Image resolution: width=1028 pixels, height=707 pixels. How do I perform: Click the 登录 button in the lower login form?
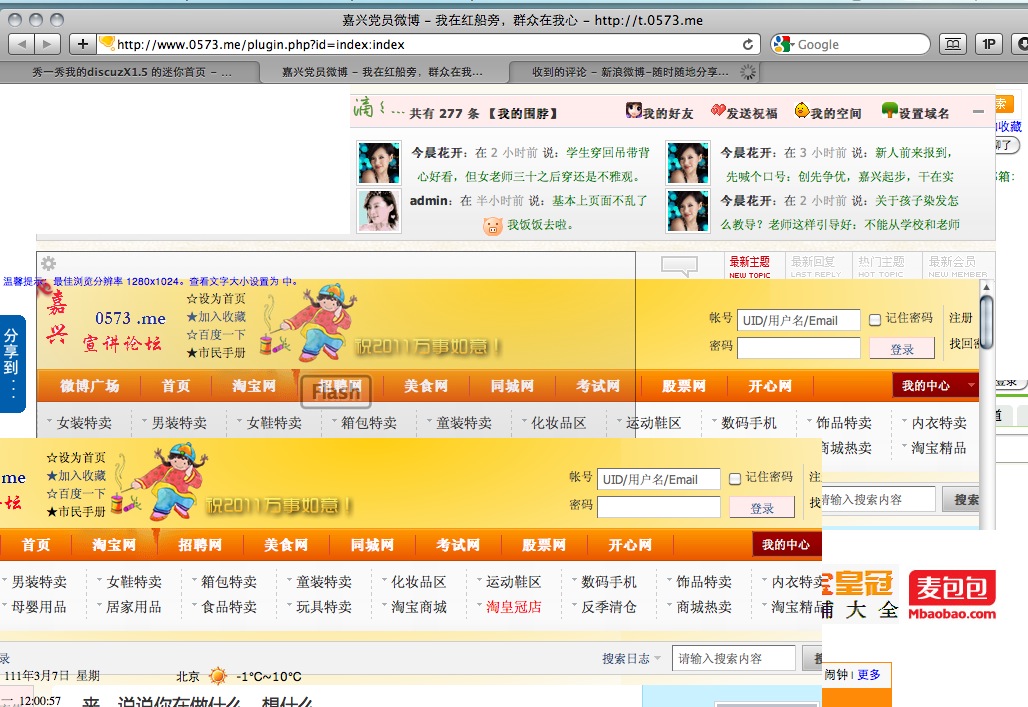coord(762,508)
